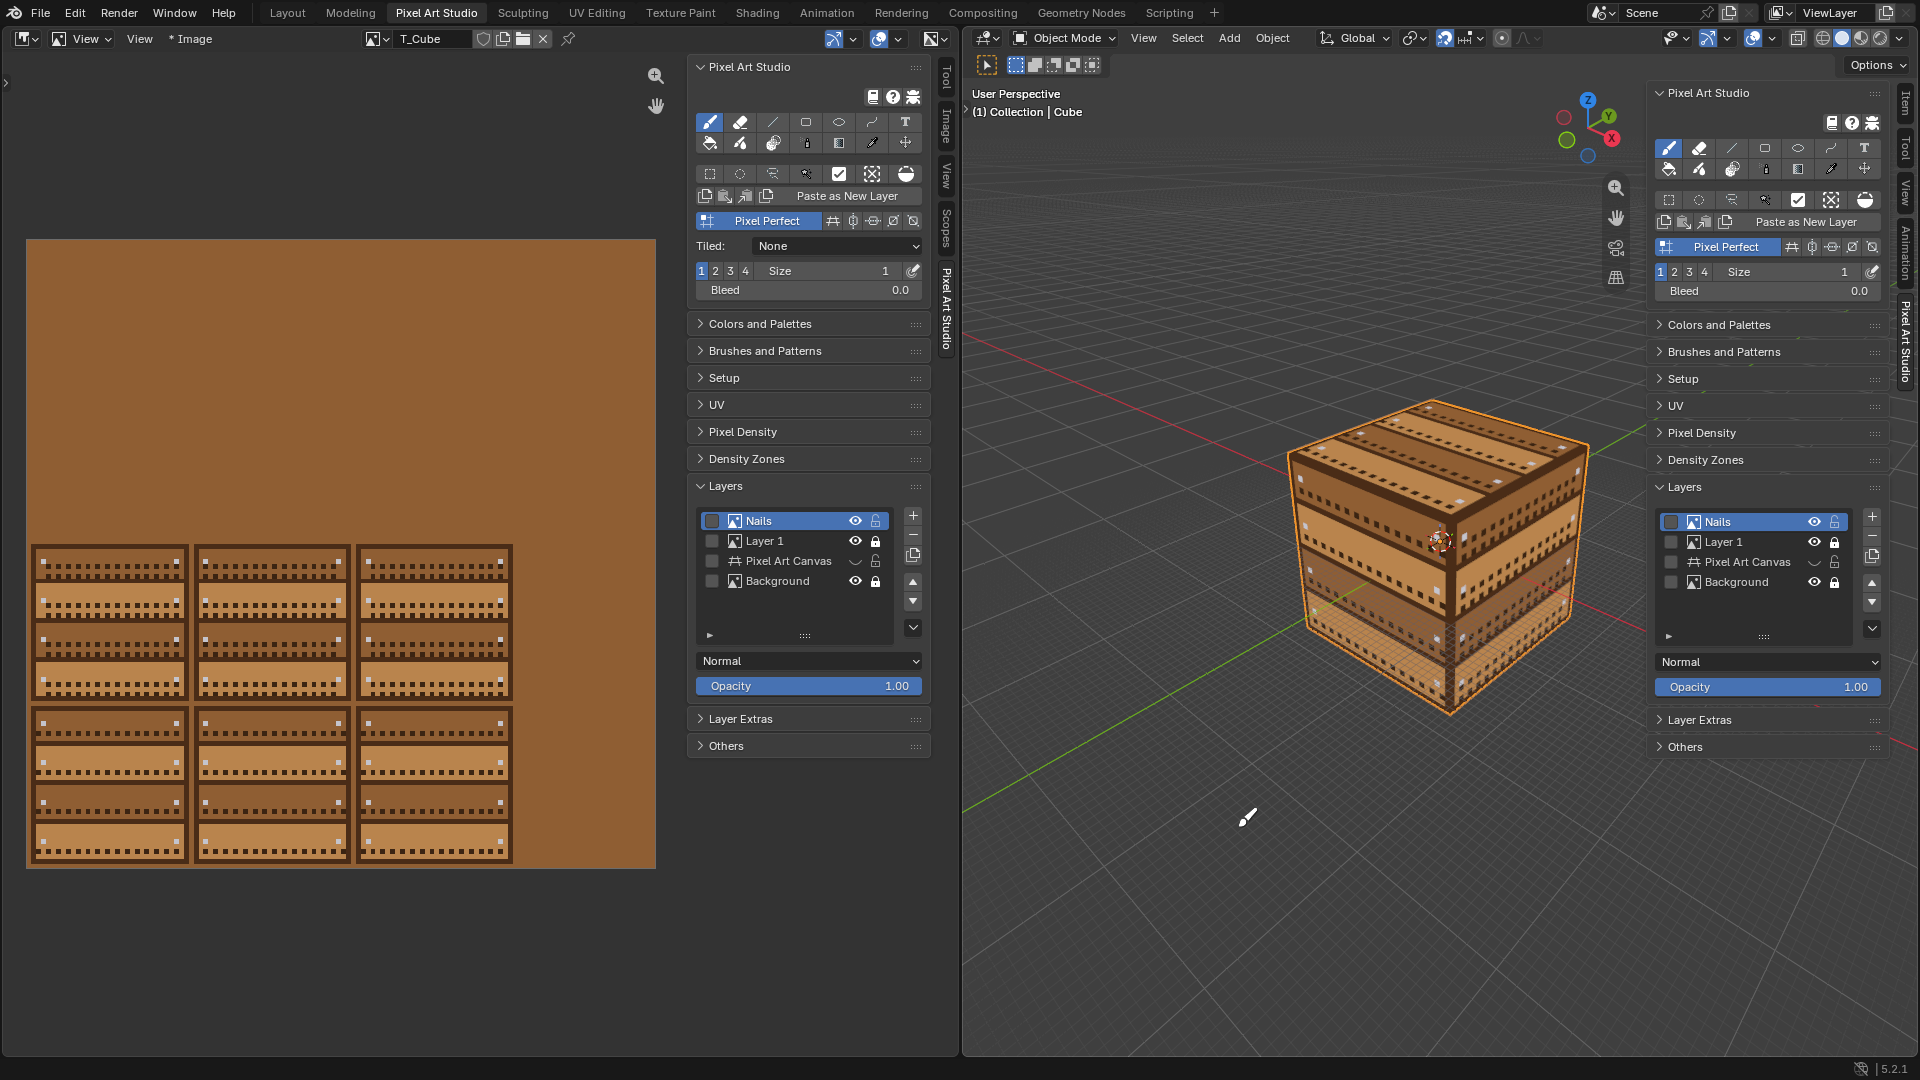Open the Tiled dropdown set to None
This screenshot has width=1920, height=1080.
[837, 246]
